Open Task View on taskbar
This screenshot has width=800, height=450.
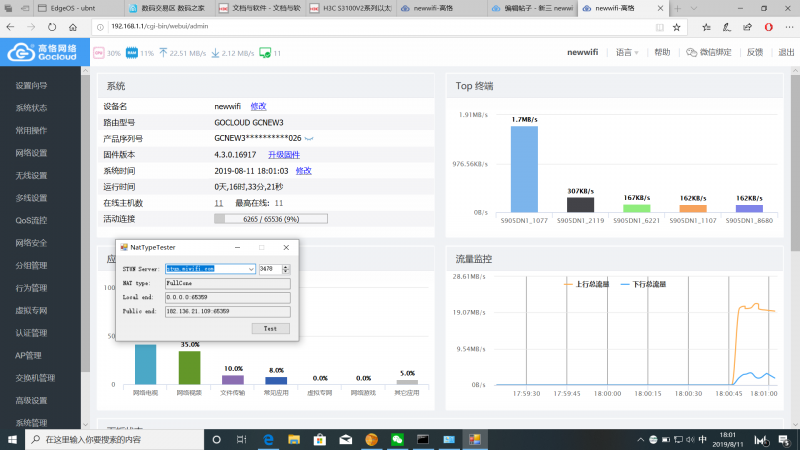click(x=242, y=439)
